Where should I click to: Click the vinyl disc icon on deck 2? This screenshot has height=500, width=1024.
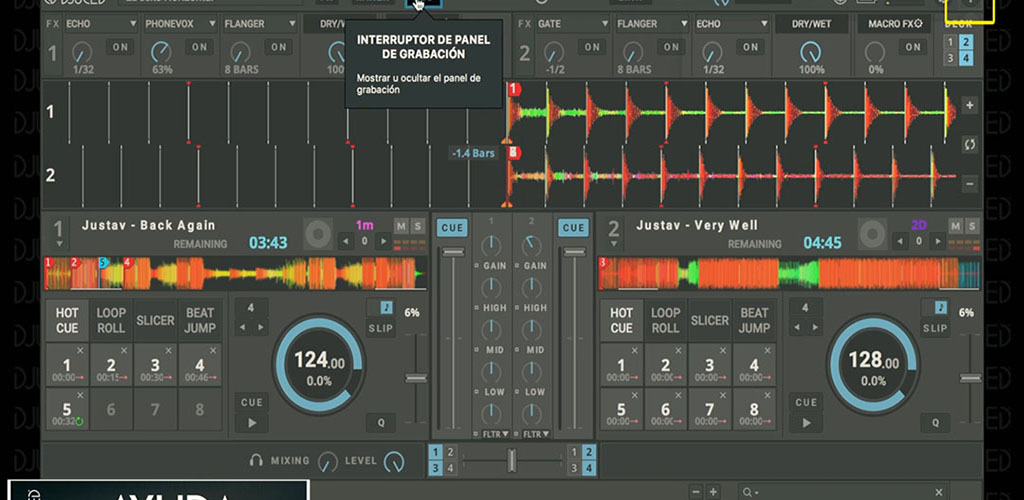(x=873, y=234)
